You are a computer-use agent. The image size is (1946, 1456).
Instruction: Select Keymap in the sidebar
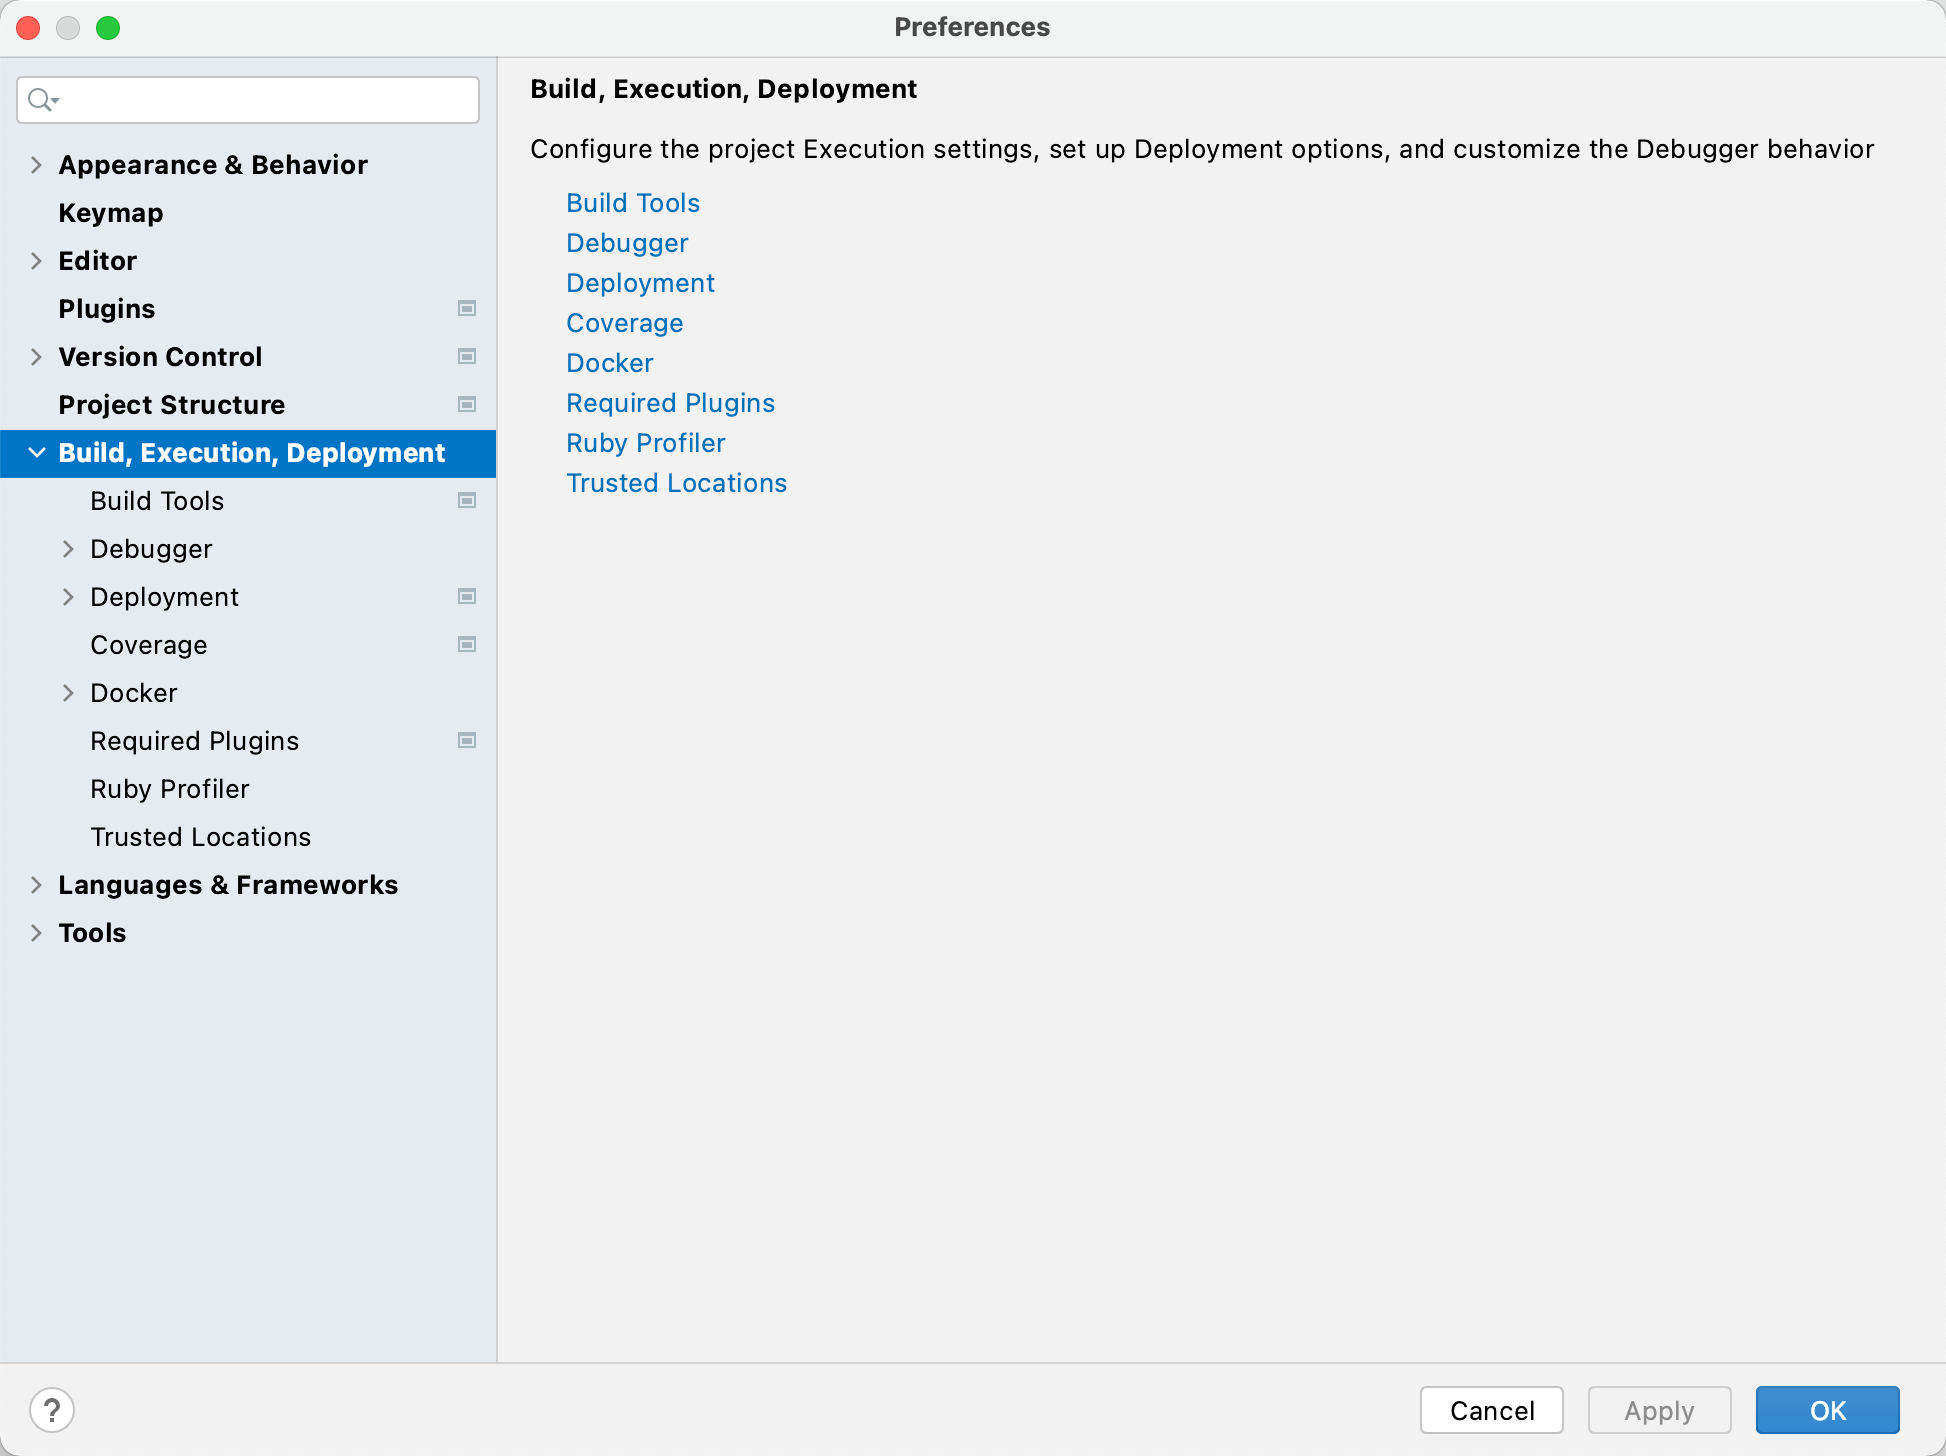click(110, 213)
